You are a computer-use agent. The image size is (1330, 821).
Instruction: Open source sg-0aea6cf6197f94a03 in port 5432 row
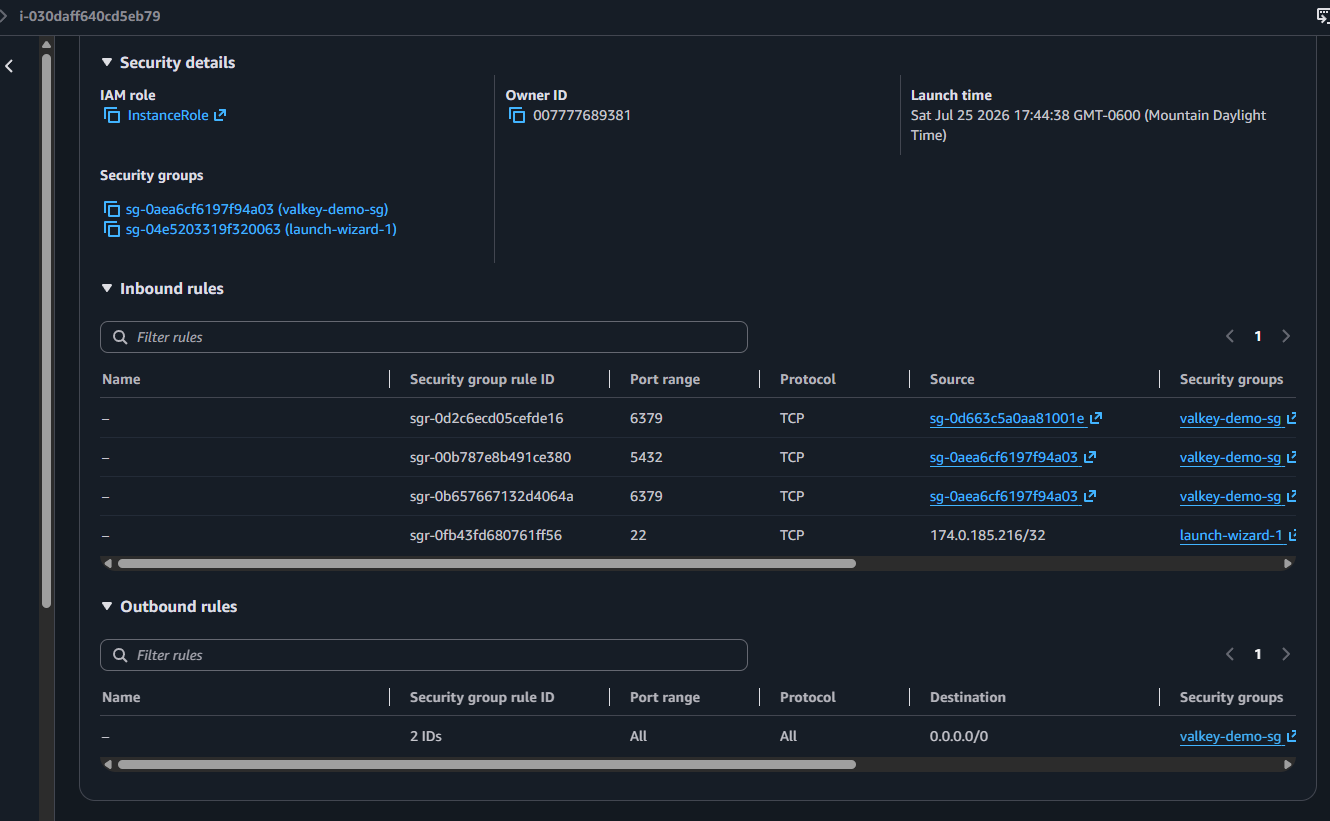pos(1004,457)
